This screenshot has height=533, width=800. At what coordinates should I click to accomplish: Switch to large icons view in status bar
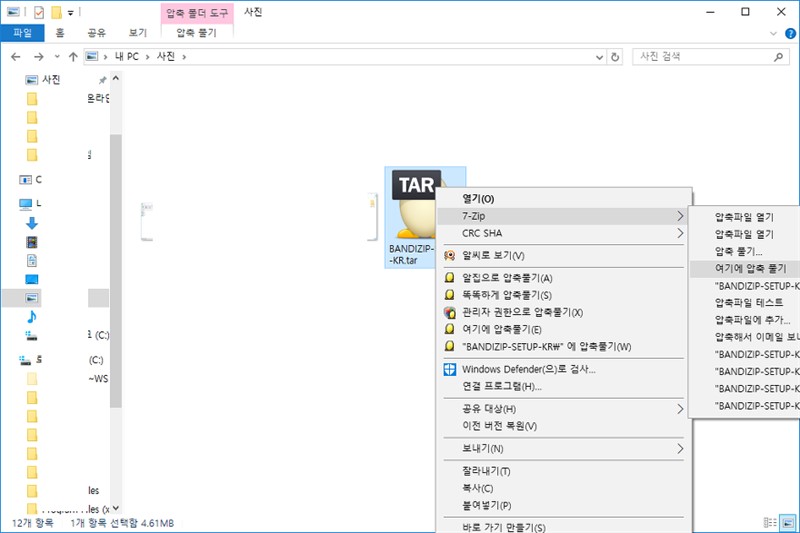tap(789, 523)
